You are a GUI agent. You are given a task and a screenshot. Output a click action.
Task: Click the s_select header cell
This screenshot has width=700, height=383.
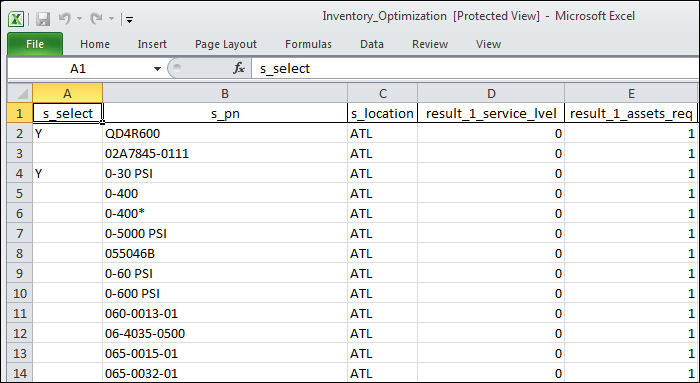[67, 113]
